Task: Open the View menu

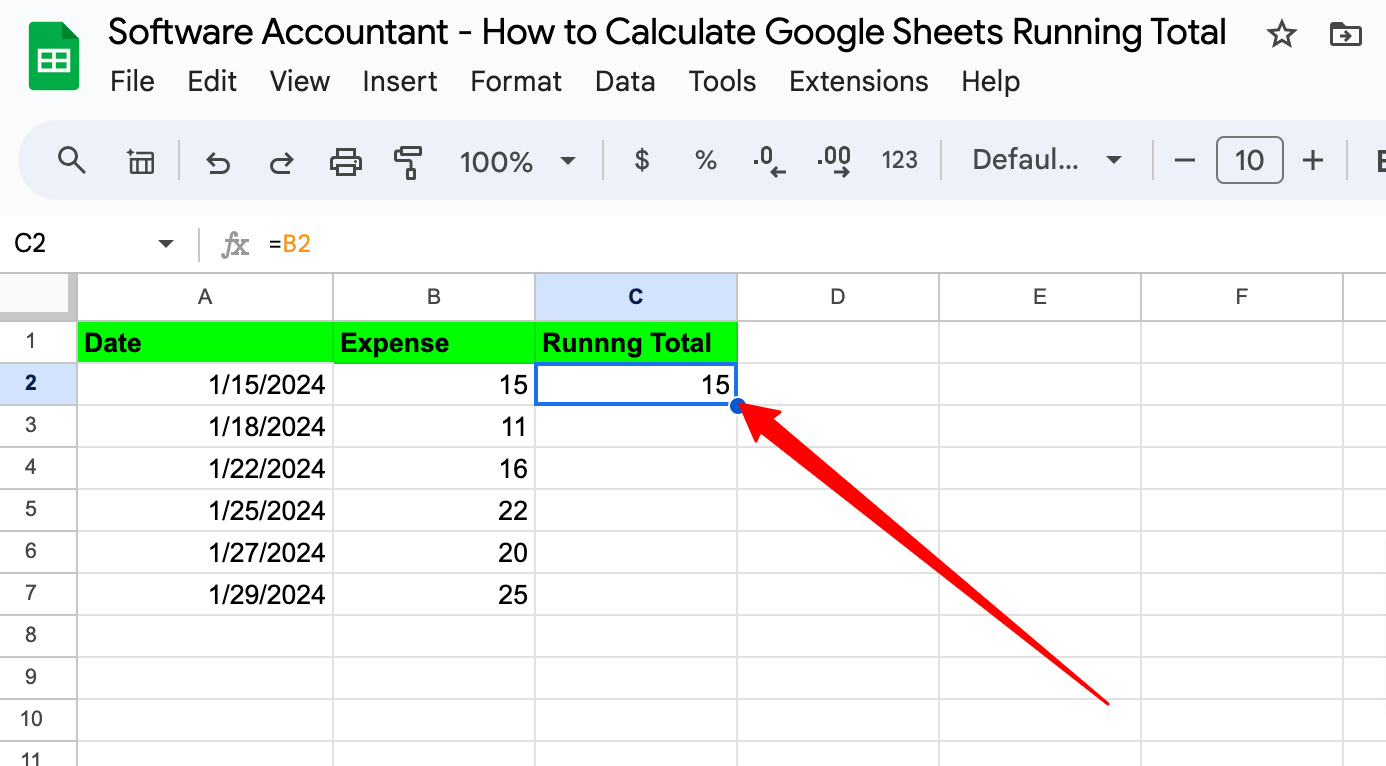Action: pos(300,81)
